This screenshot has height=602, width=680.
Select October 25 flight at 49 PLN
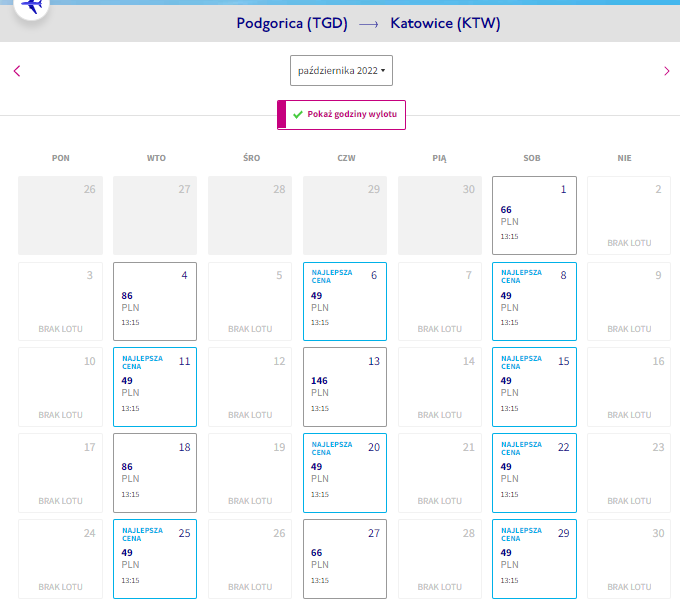[x=155, y=559]
